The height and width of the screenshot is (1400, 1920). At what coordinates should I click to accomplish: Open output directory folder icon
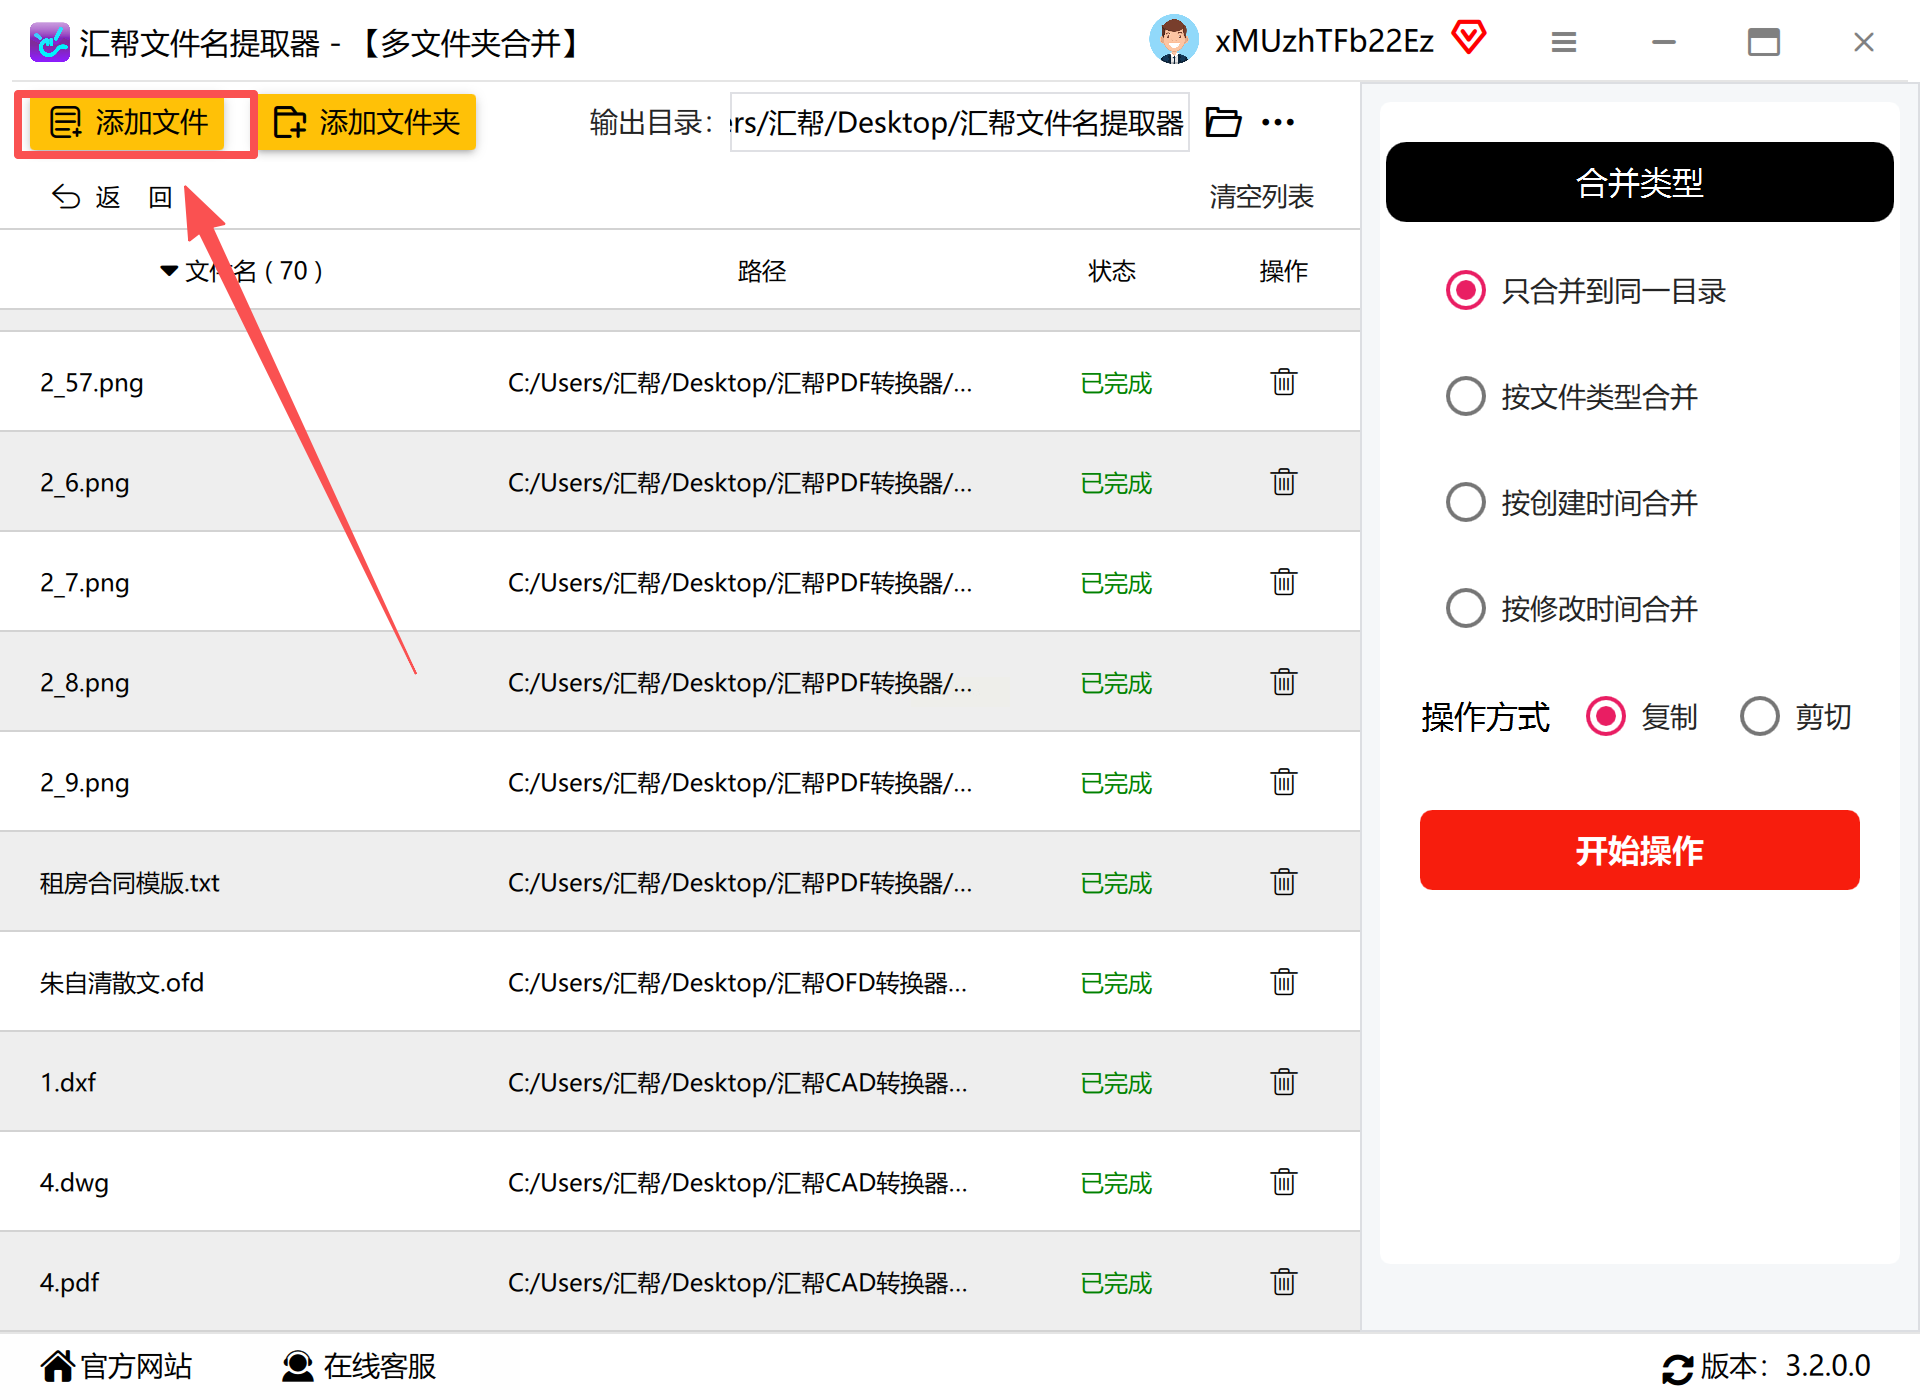(x=1223, y=122)
